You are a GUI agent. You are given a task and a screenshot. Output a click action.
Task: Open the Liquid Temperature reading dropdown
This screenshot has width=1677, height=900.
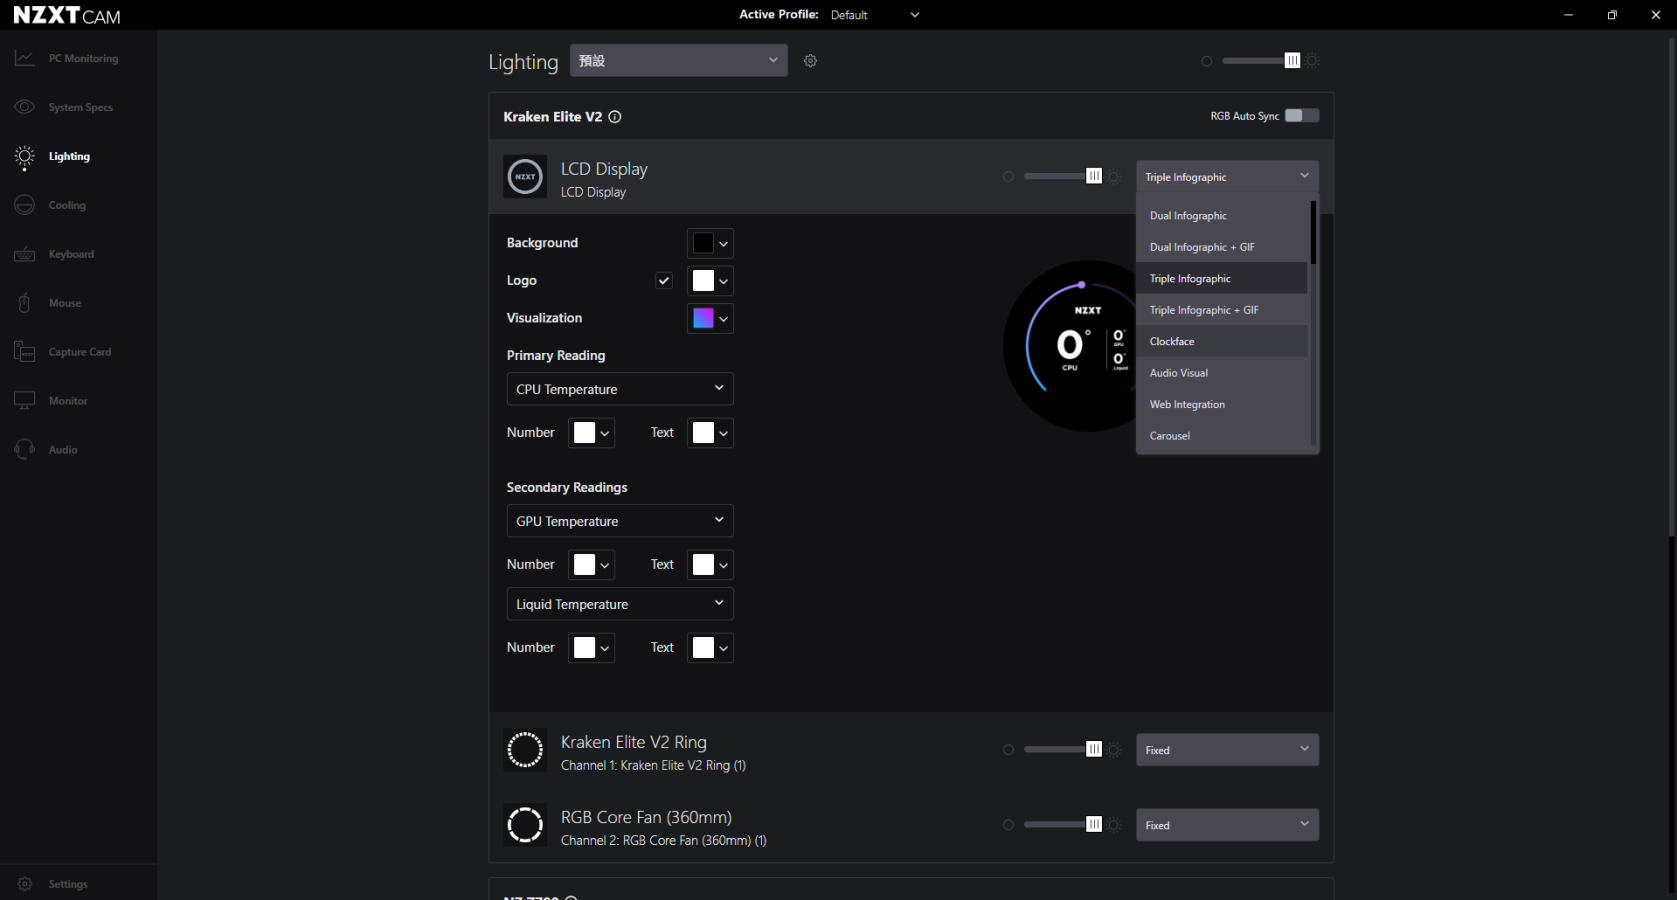(619, 604)
